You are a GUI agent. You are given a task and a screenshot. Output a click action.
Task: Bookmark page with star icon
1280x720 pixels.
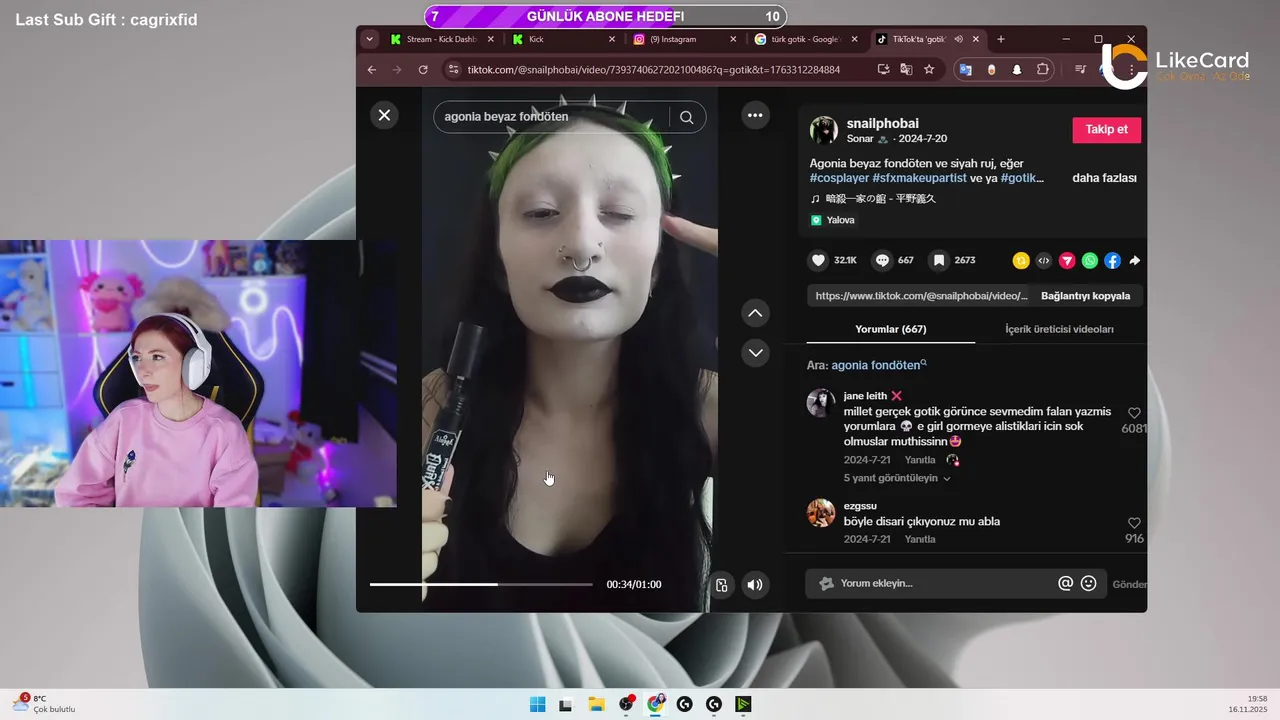[x=929, y=69]
